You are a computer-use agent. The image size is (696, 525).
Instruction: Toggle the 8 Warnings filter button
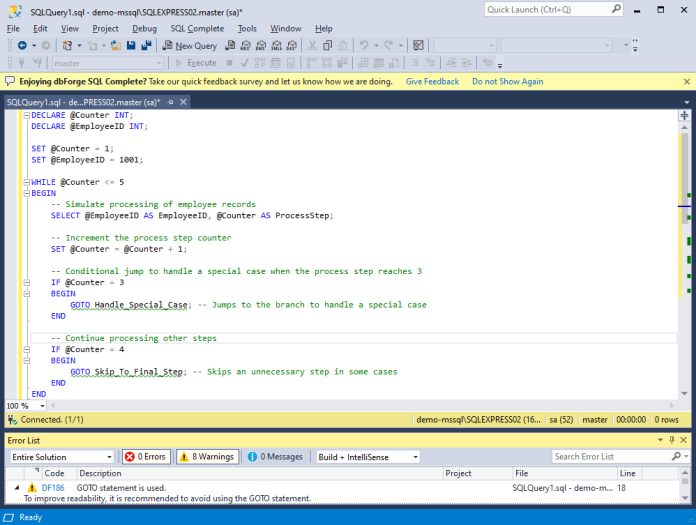coord(208,457)
